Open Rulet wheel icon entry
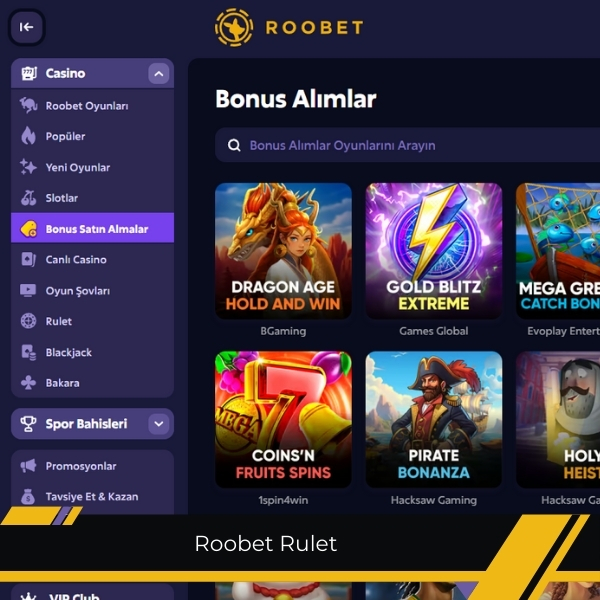600x600 pixels. [28, 321]
